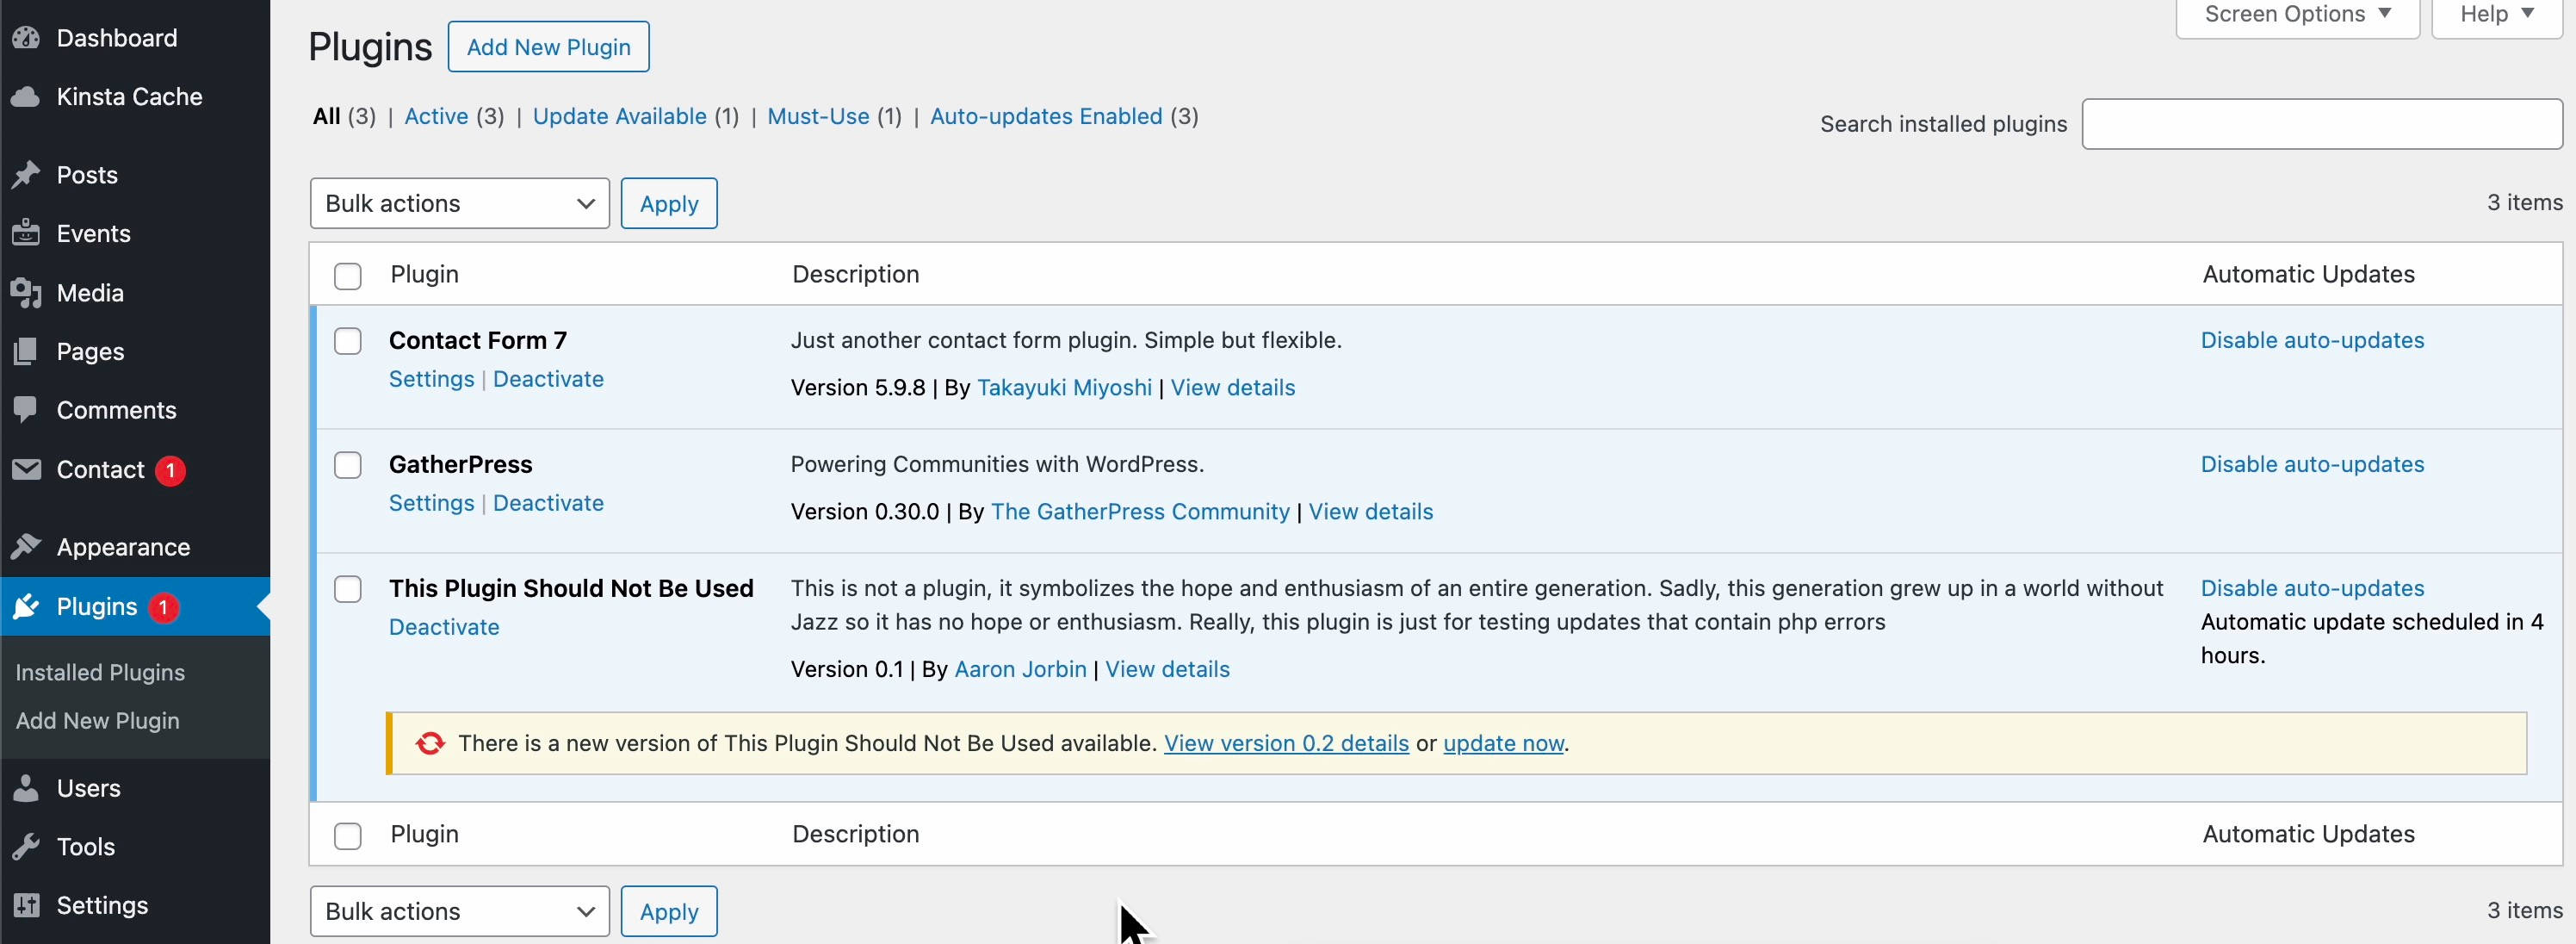Open GatherPress Settings link
The image size is (2576, 944).
[x=431, y=503]
